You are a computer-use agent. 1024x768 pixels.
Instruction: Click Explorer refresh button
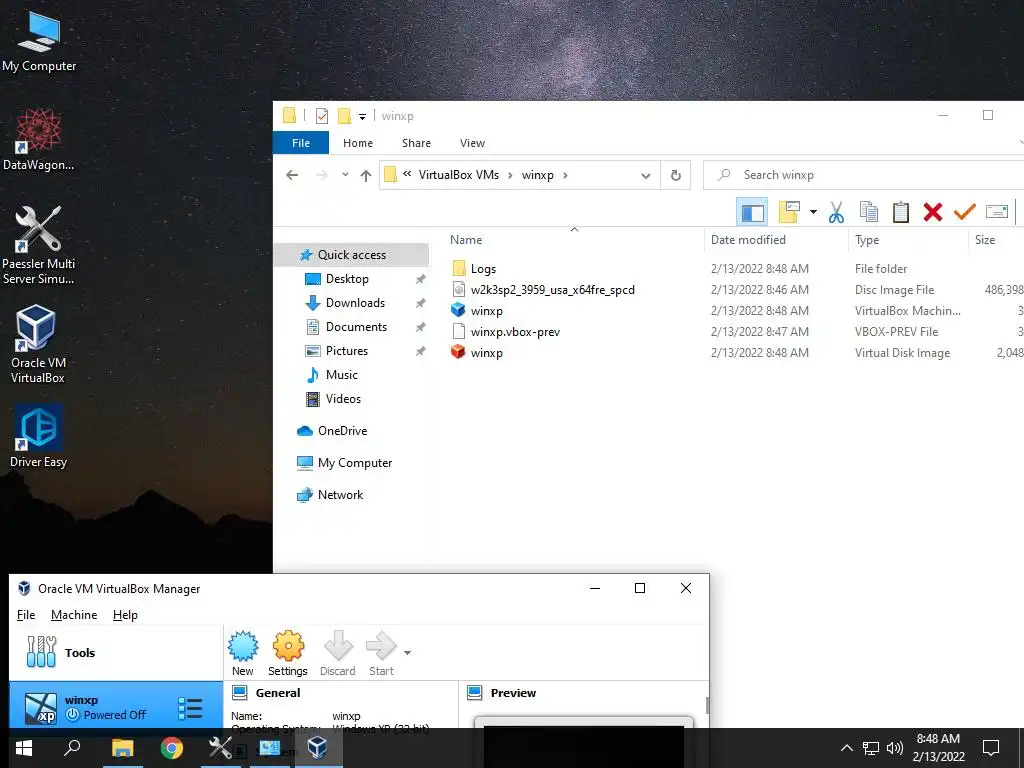pos(675,175)
